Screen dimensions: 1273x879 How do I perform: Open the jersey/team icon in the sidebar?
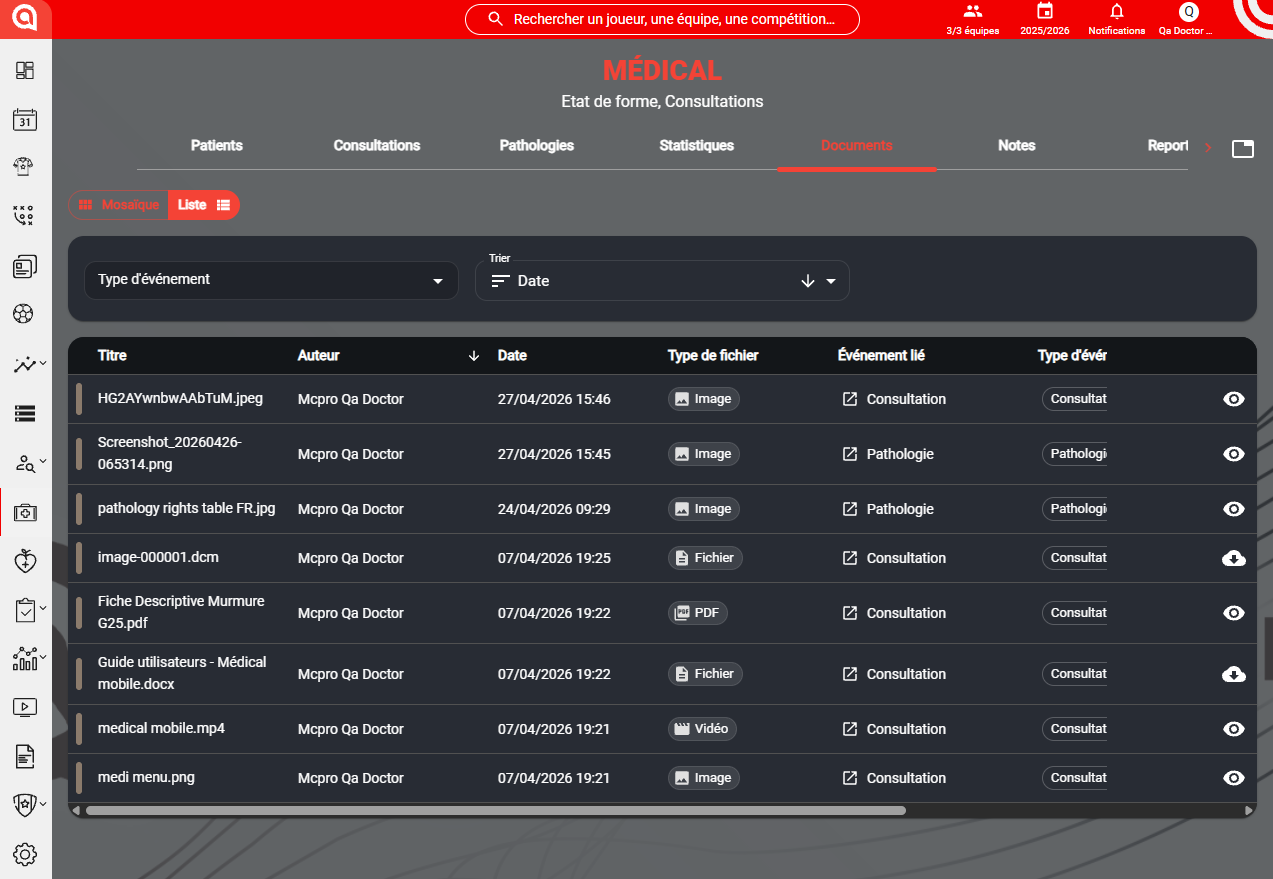[25, 166]
